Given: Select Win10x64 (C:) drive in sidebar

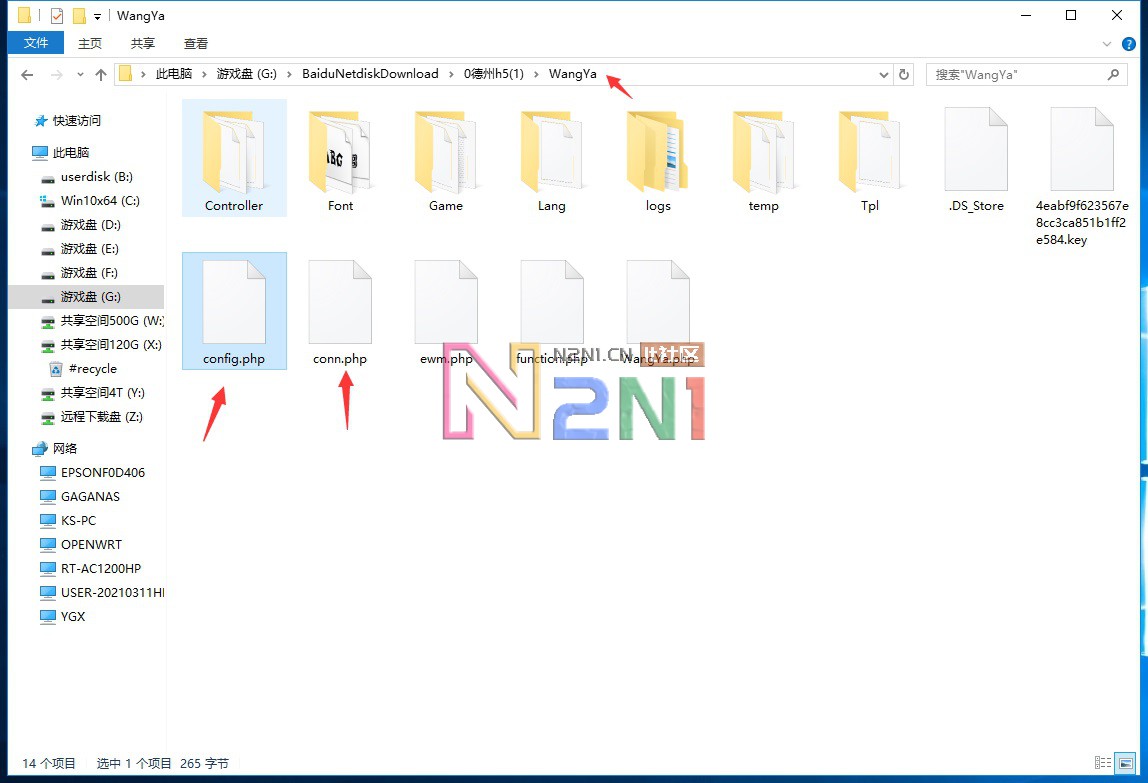Looking at the screenshot, I should pos(100,201).
